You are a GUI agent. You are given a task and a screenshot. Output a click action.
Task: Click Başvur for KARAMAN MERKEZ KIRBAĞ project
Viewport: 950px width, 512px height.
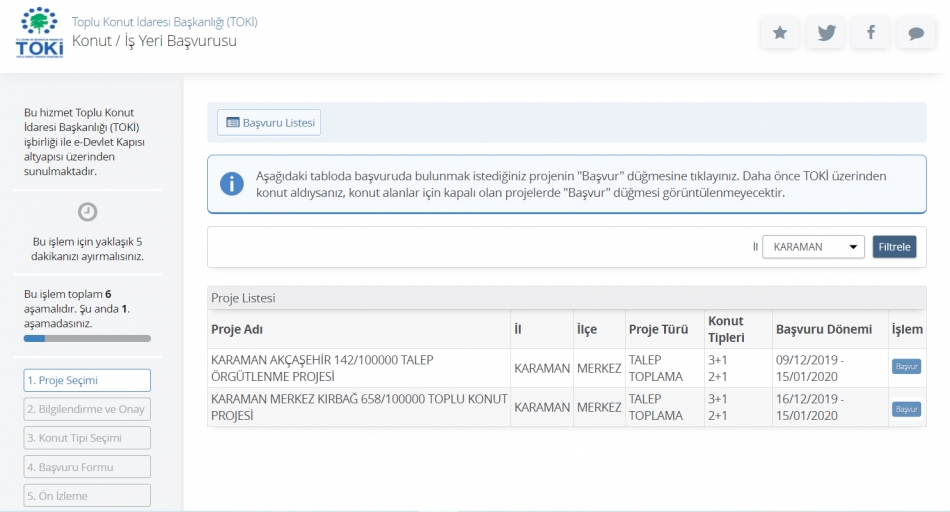(906, 409)
